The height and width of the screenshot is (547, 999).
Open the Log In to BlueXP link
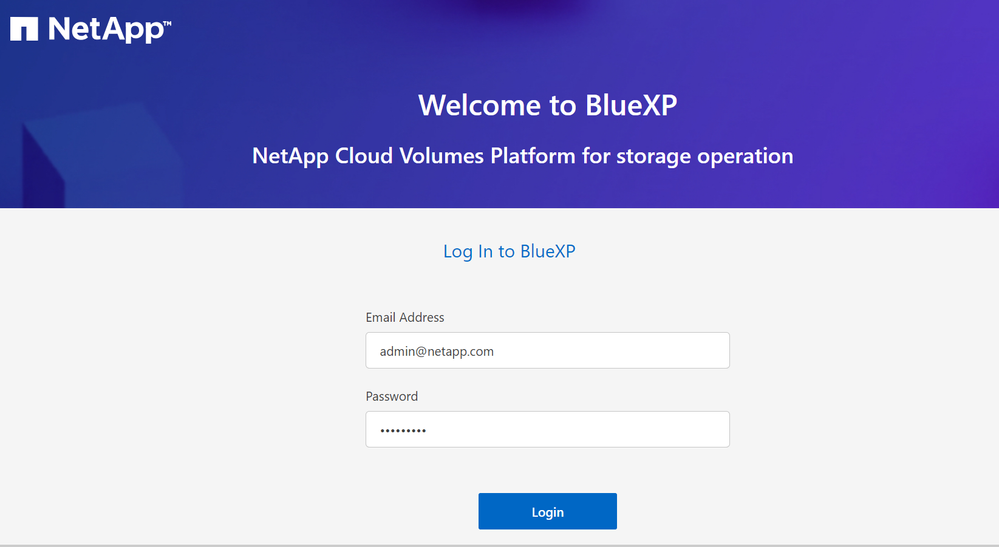point(509,251)
